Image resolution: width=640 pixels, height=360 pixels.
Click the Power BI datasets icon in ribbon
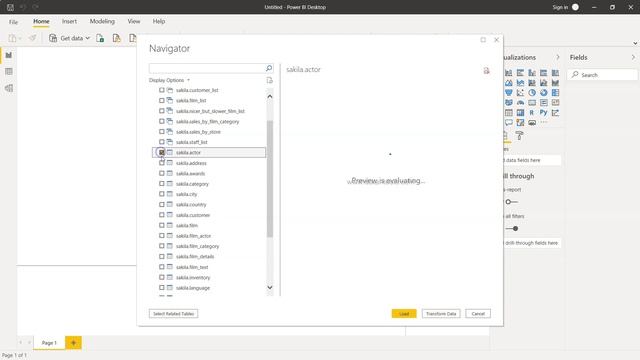[x=117, y=38]
